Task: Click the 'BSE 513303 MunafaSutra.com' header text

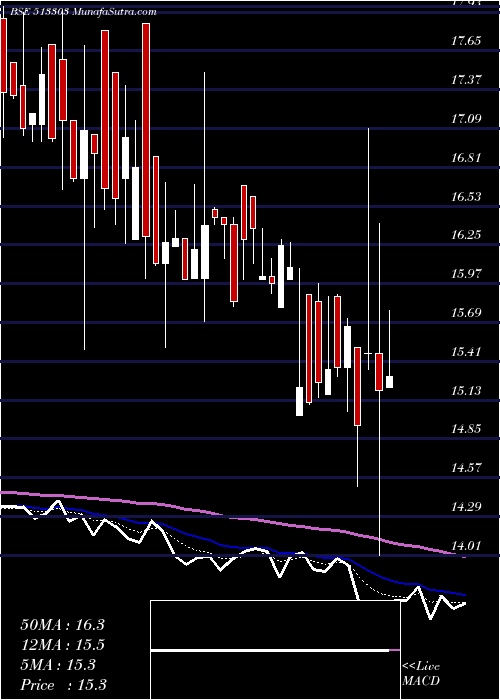Action: [x=81, y=12]
